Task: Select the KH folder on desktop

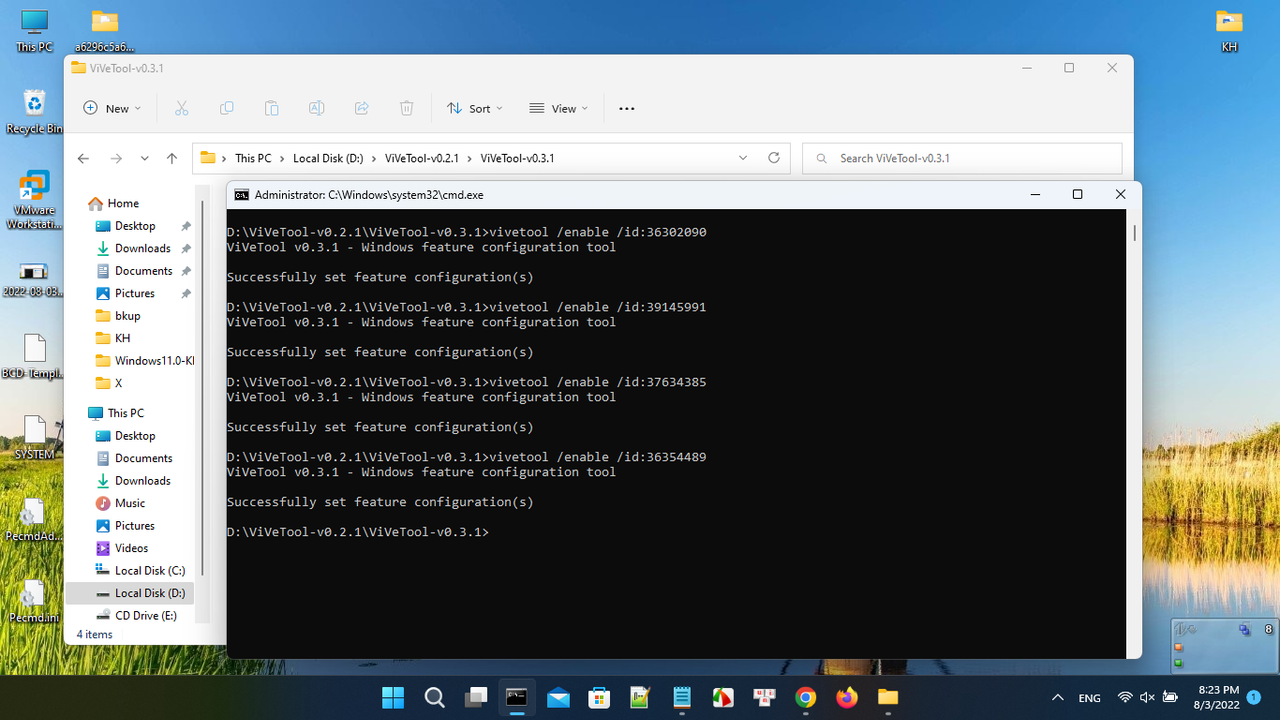Action: click(x=1229, y=31)
